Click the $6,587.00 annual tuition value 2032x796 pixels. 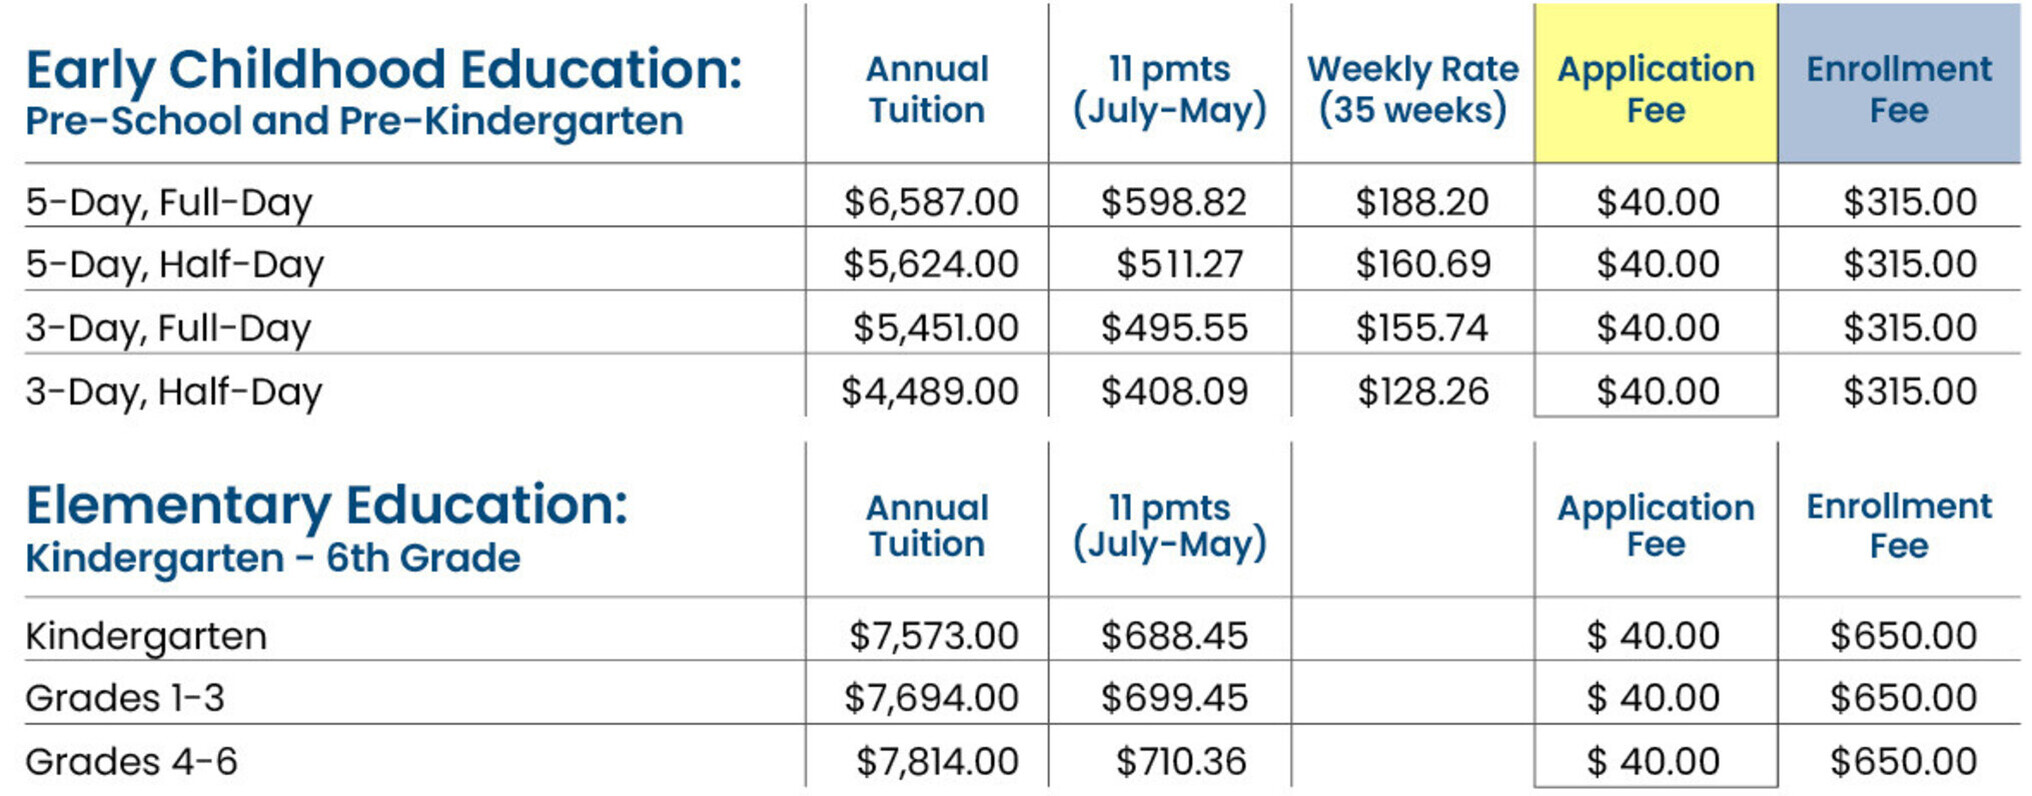pyautogui.click(x=931, y=202)
